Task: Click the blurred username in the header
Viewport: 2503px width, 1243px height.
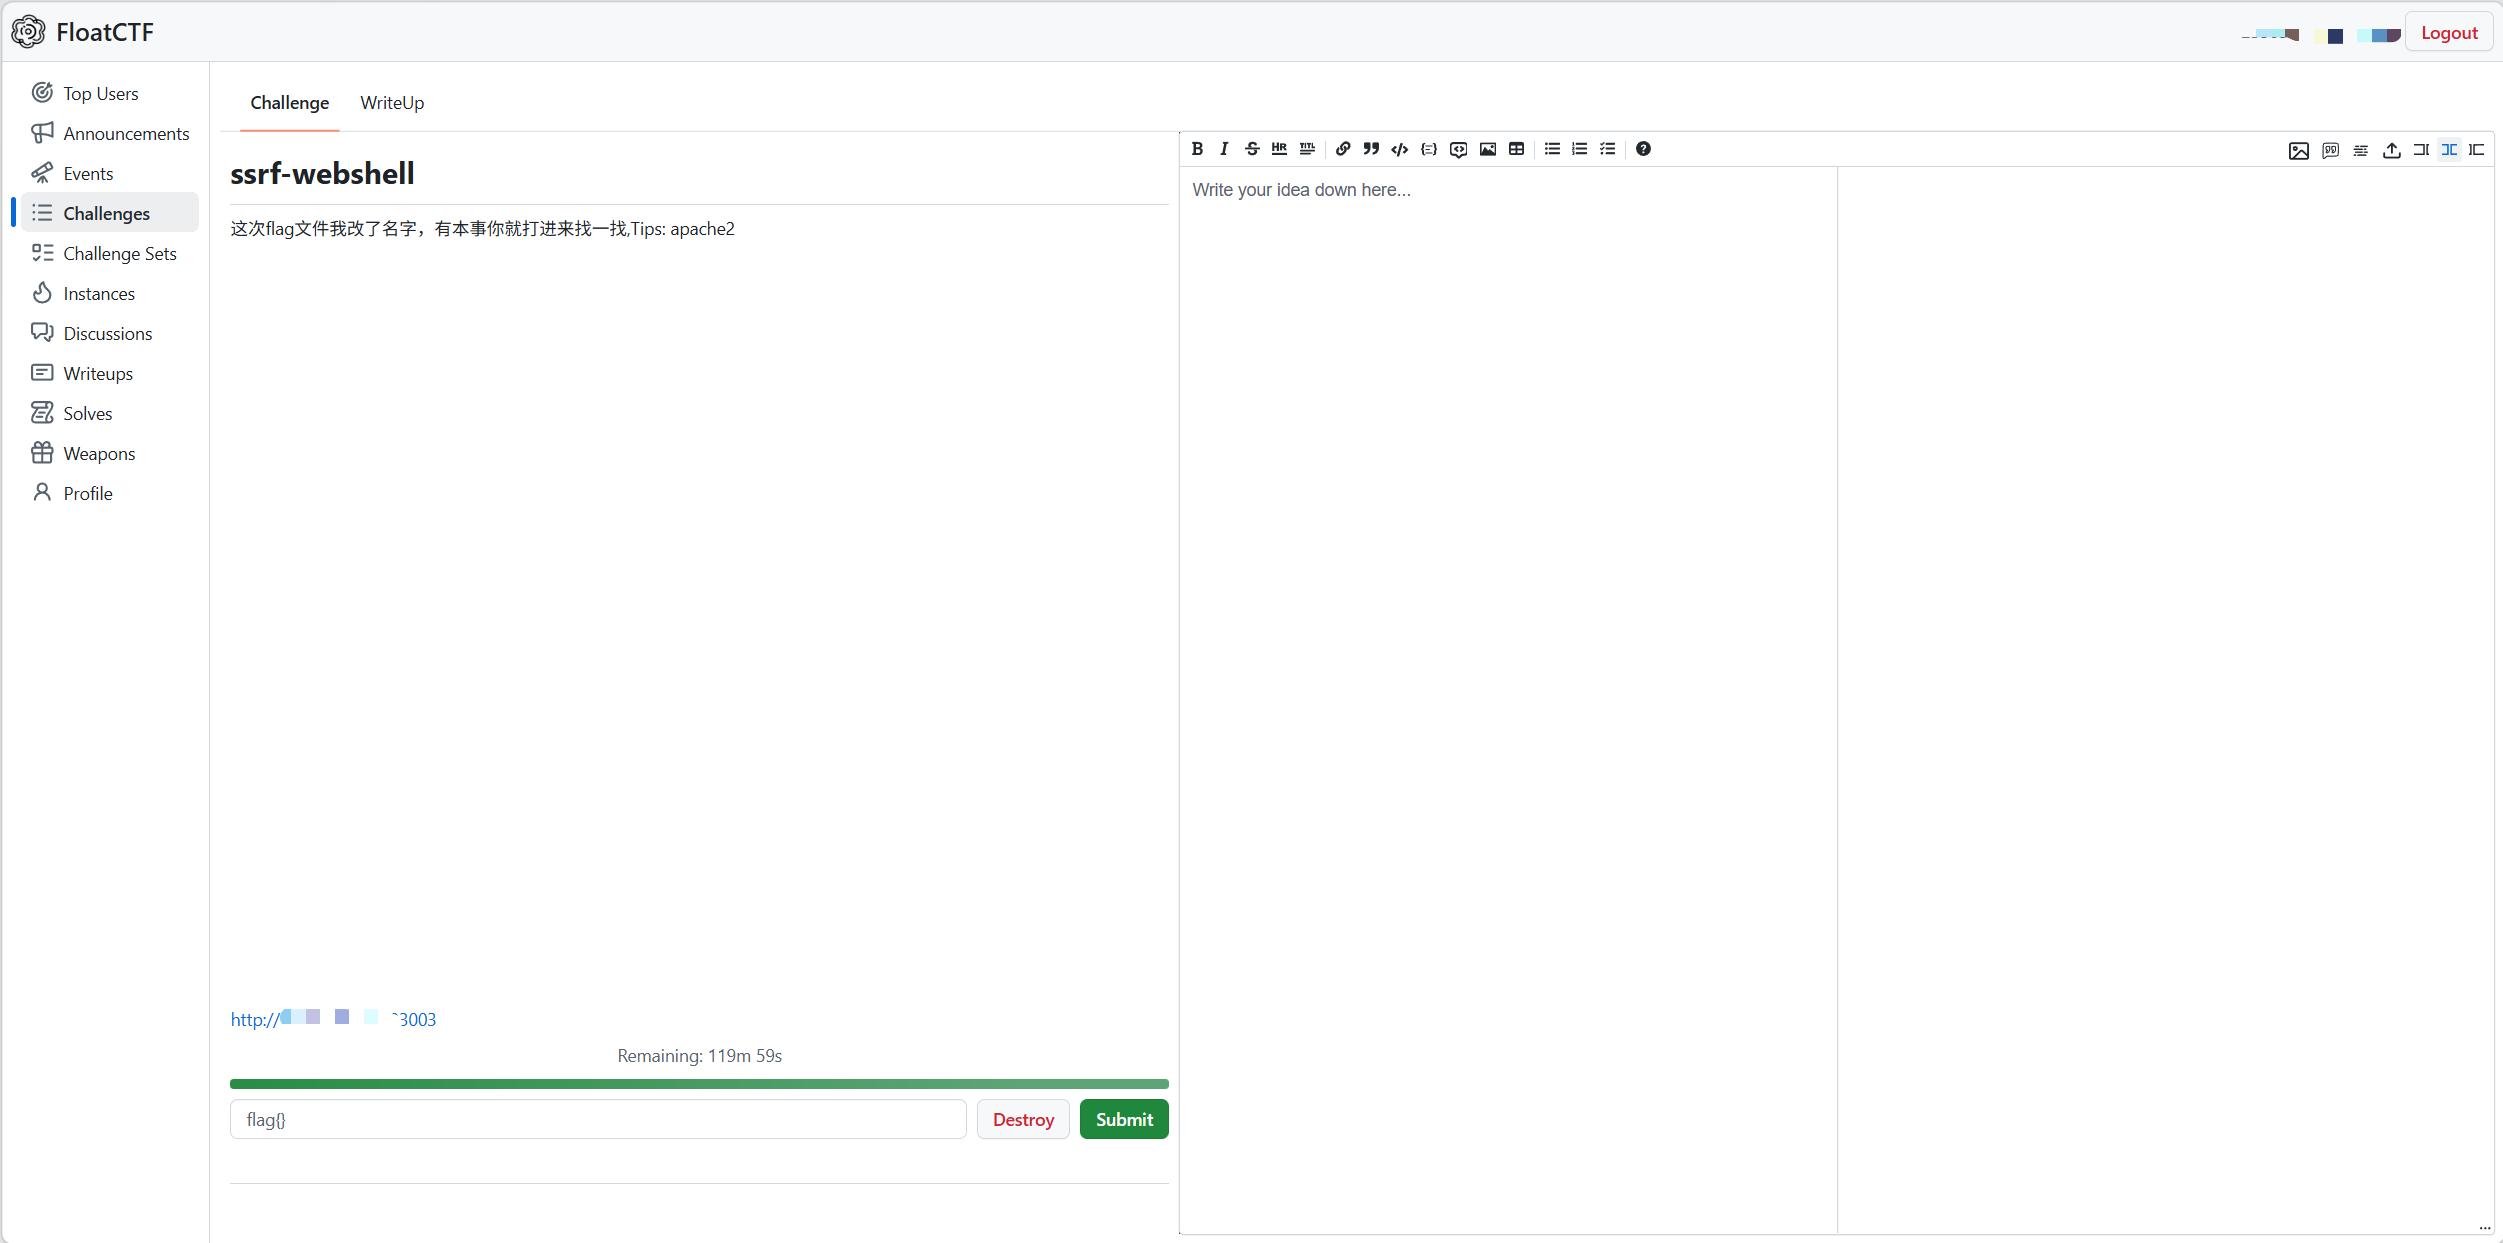Action: (2320, 35)
